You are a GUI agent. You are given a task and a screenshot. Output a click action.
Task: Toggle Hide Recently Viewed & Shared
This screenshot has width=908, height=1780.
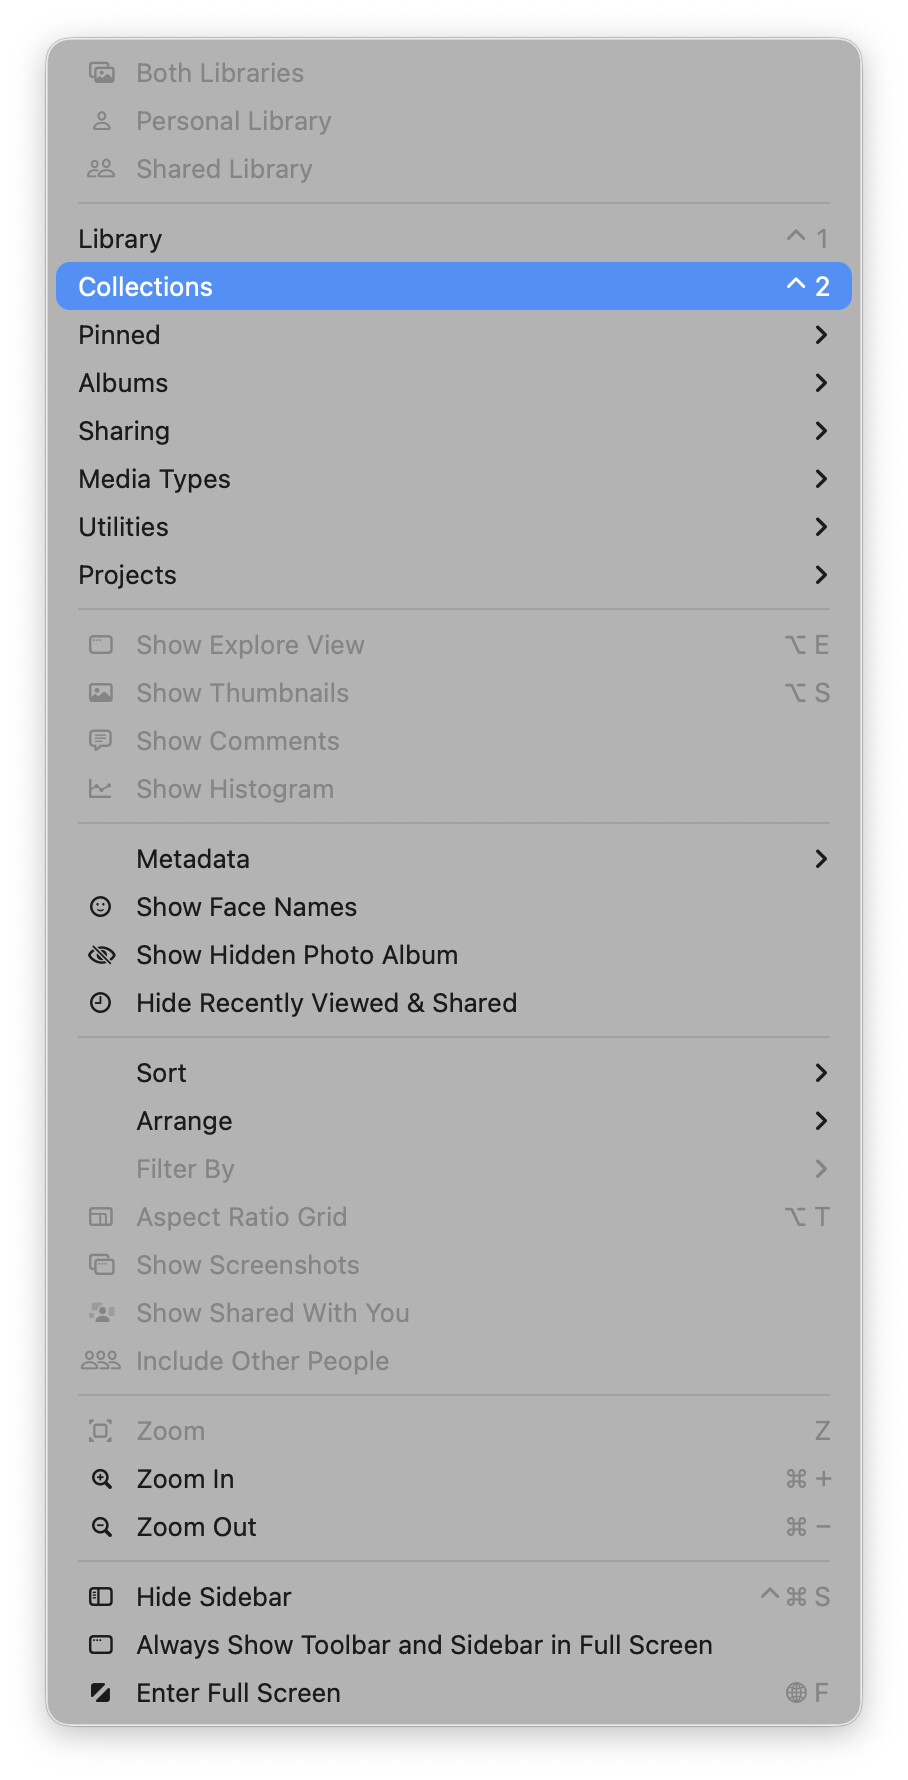pyautogui.click(x=326, y=1003)
